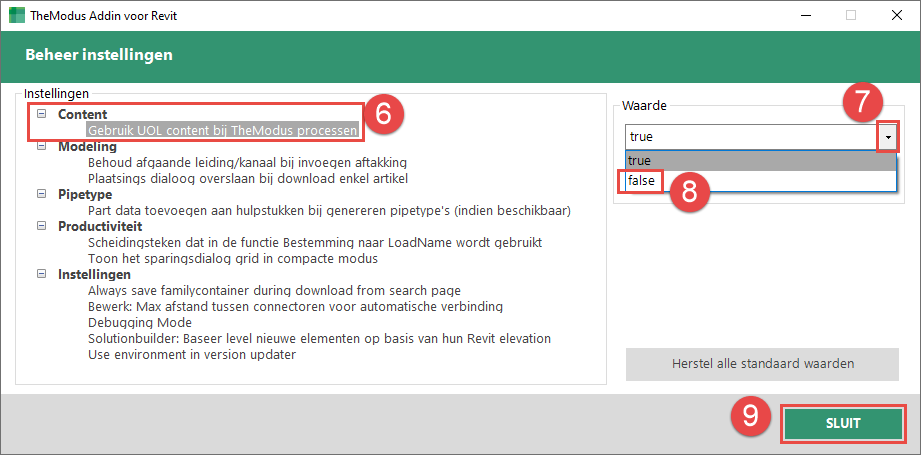
Task: Select 'Toon het sparingsdialog grid in compacte modus'
Action: coord(232,258)
